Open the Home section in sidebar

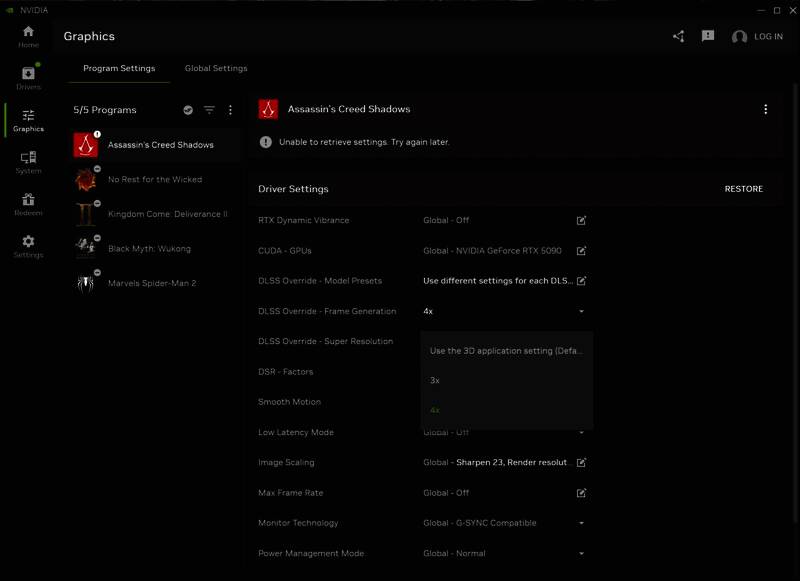tap(28, 36)
